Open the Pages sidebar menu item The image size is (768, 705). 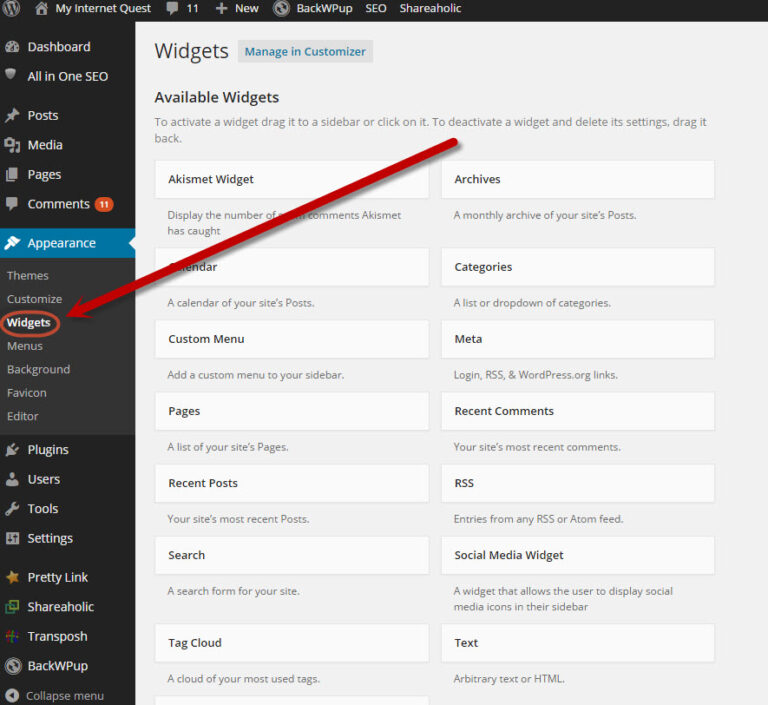coord(44,175)
